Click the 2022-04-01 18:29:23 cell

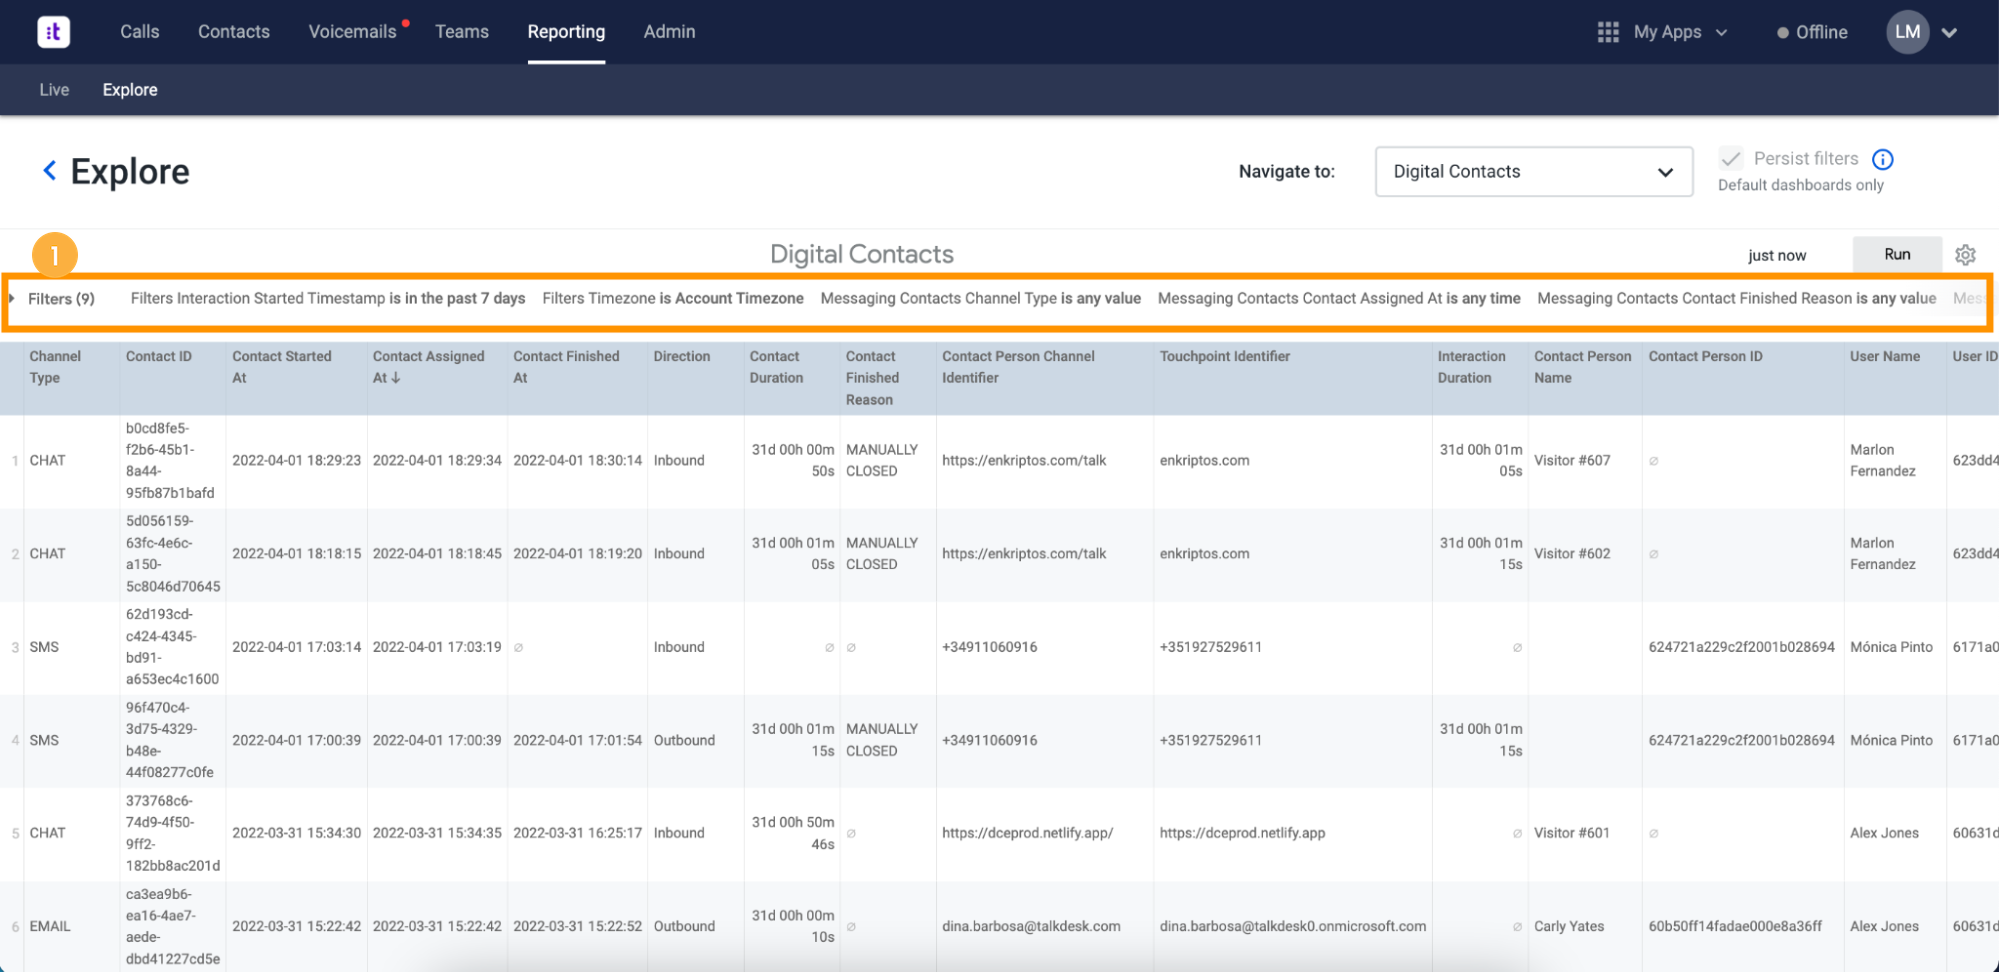click(x=296, y=461)
